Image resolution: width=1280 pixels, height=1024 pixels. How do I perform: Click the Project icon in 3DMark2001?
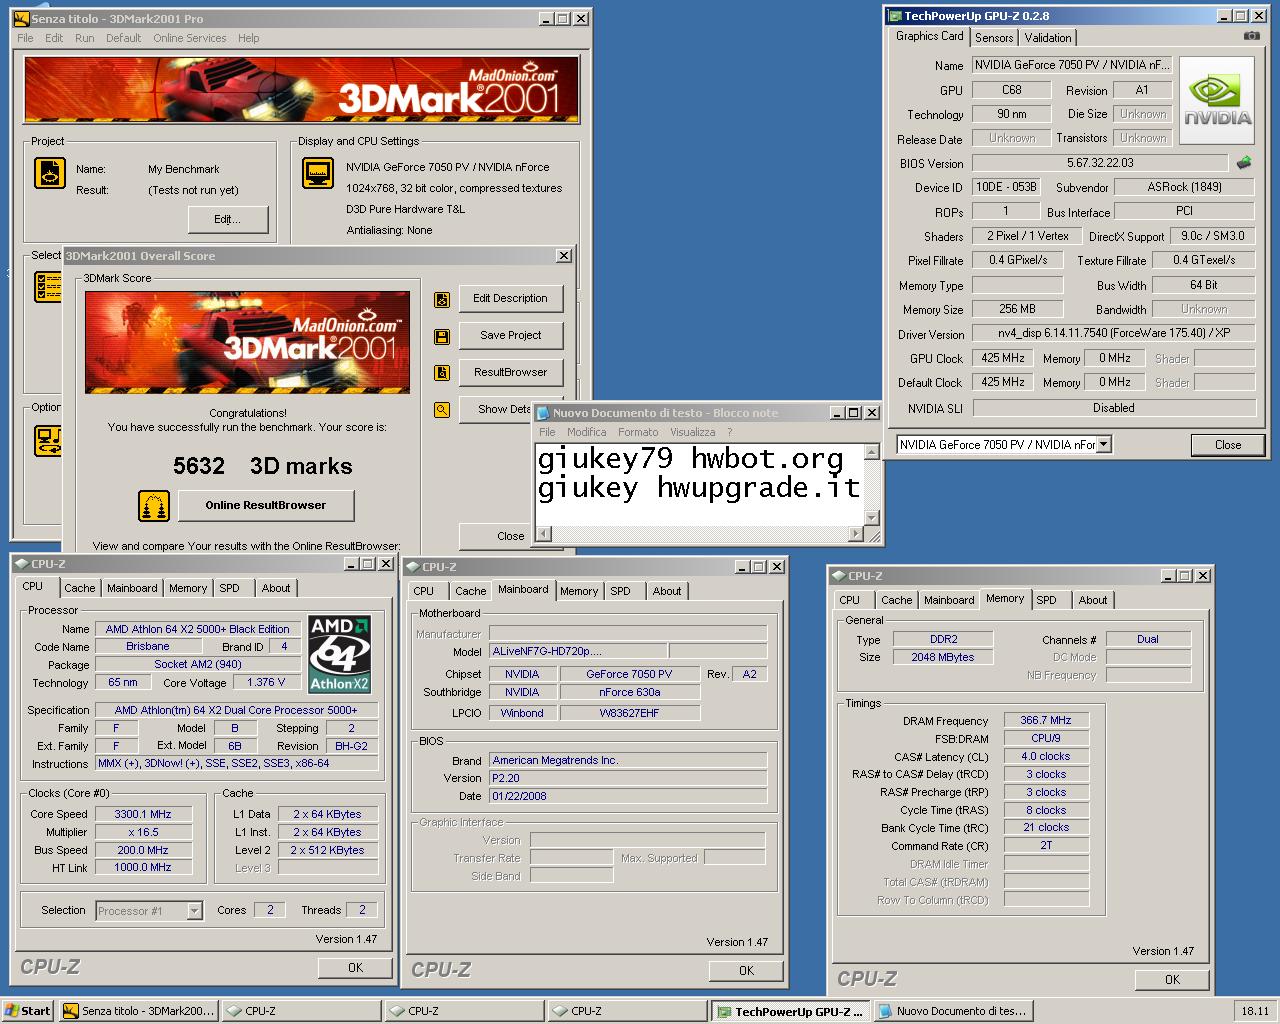50,173
